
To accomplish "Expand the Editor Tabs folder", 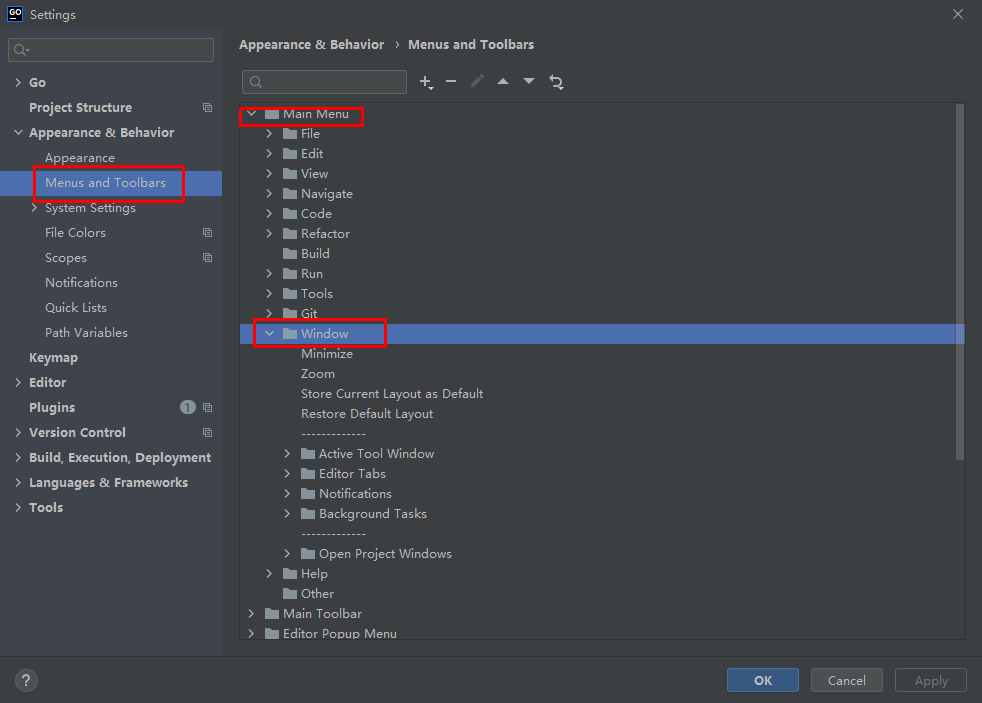I will point(287,474).
